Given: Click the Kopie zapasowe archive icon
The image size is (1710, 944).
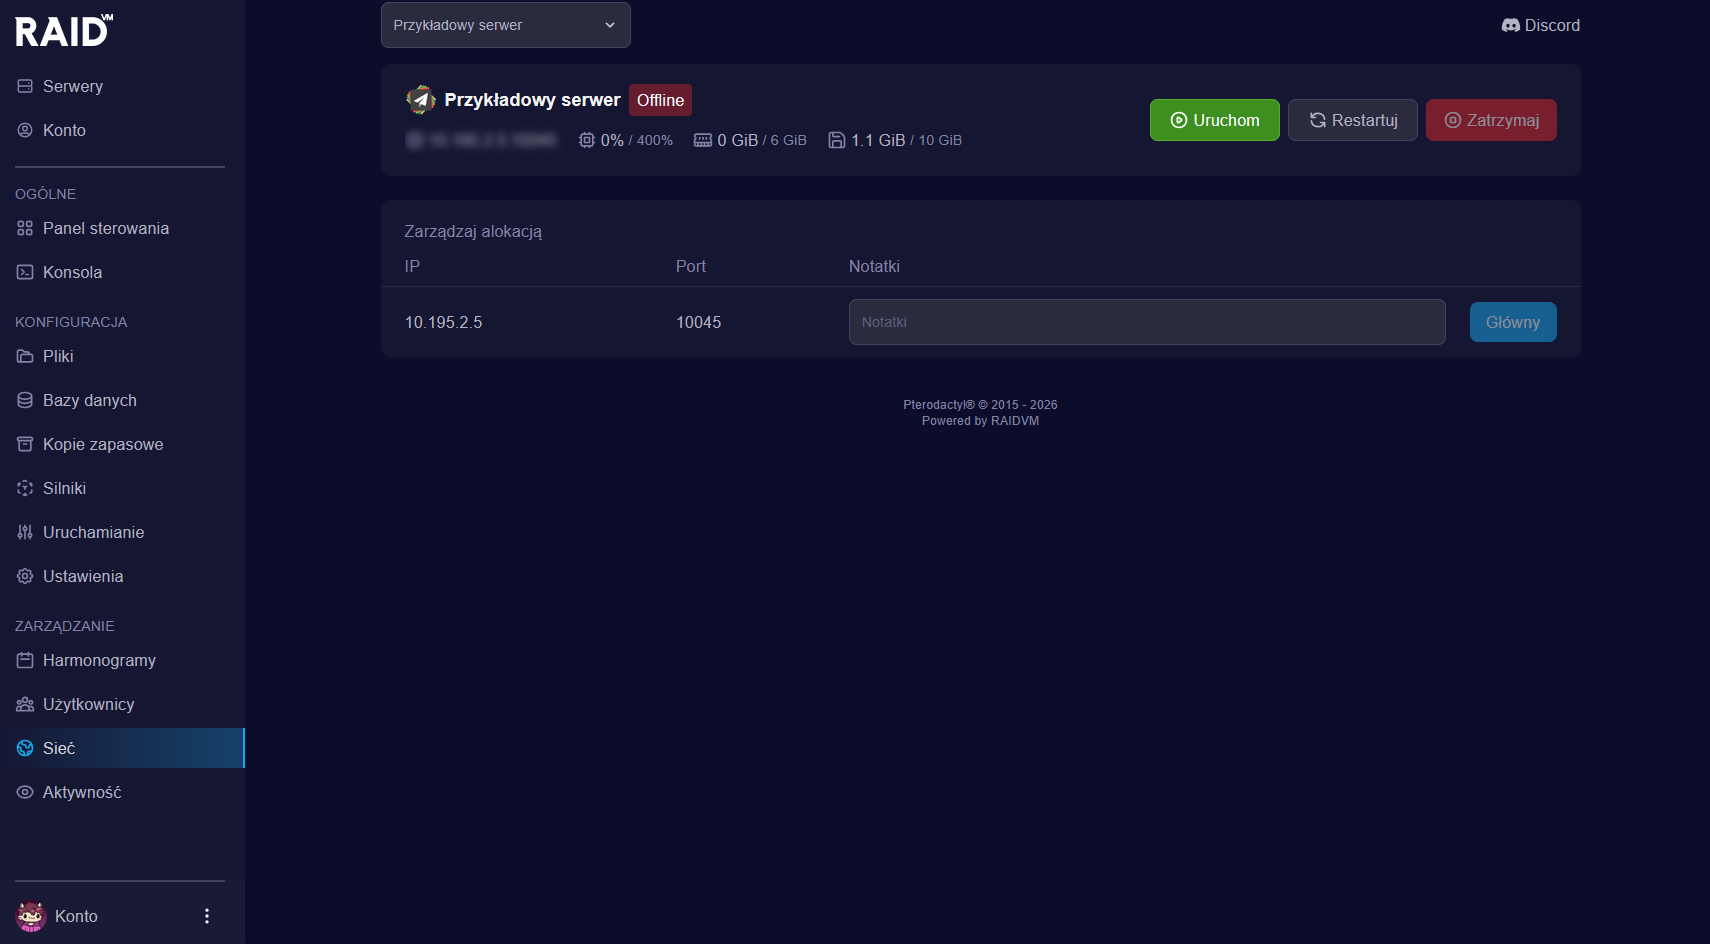Looking at the screenshot, I should pos(25,444).
